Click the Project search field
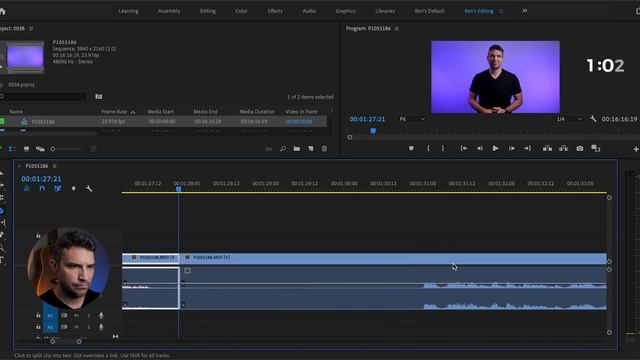Viewport: 640px width, 360px height. (44, 97)
